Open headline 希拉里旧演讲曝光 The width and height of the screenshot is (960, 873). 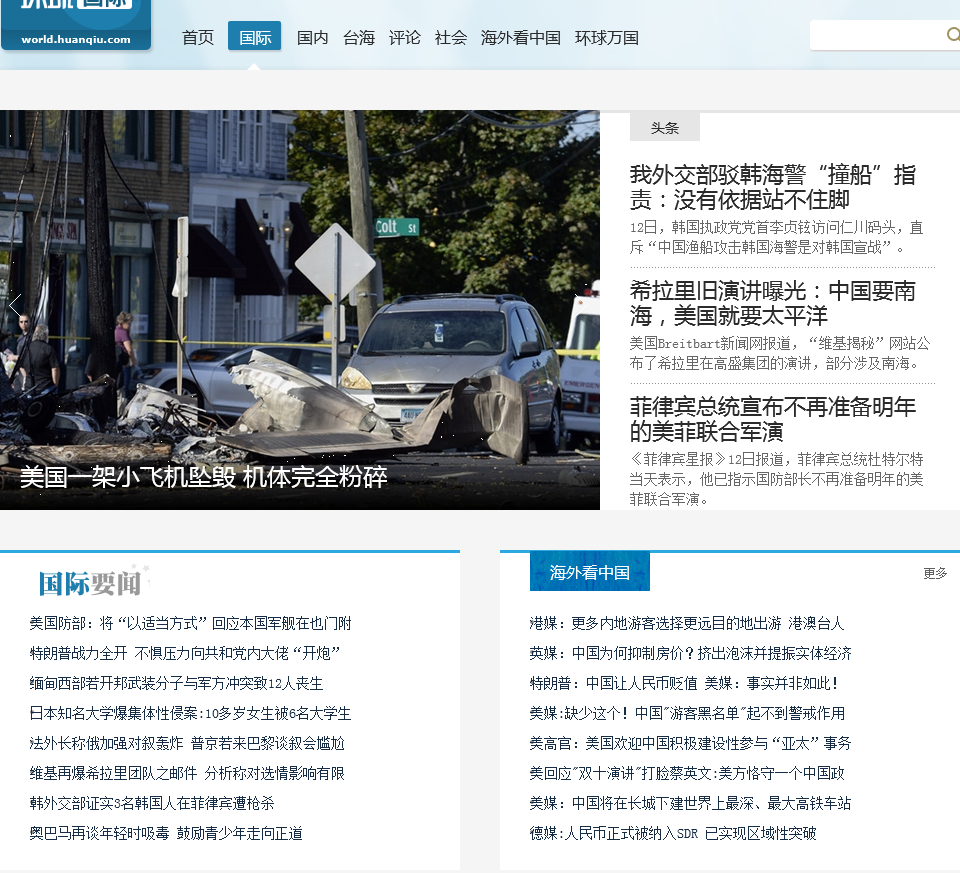773,303
